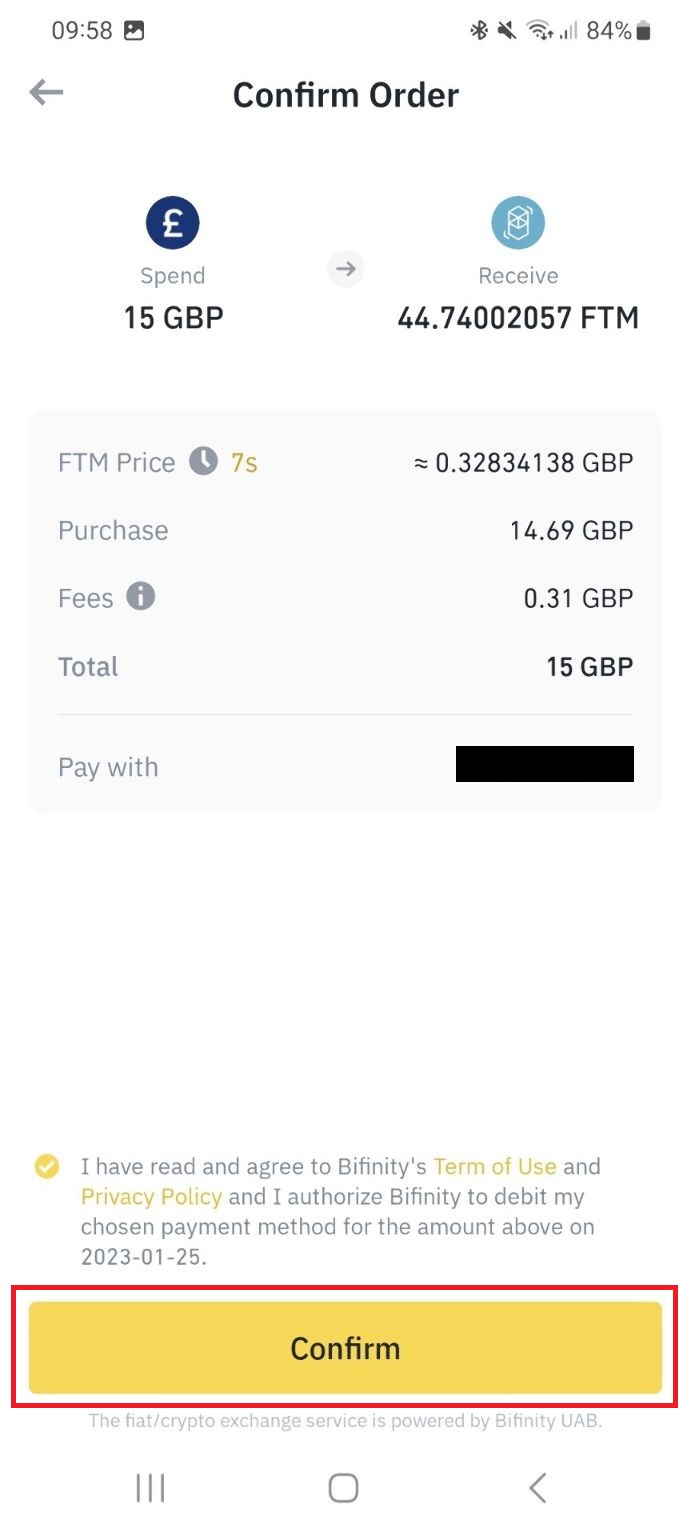Tap the back arrow at top left
Viewport: 691px width, 1536px height.
46,93
